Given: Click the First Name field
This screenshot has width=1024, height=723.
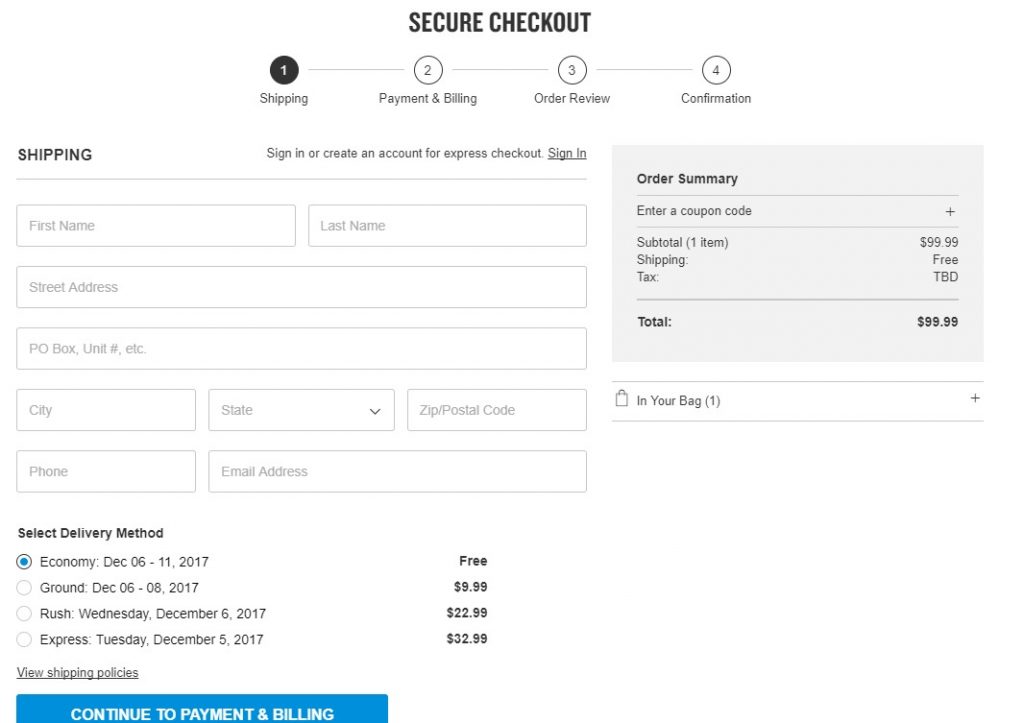Looking at the screenshot, I should pyautogui.click(x=155, y=225).
